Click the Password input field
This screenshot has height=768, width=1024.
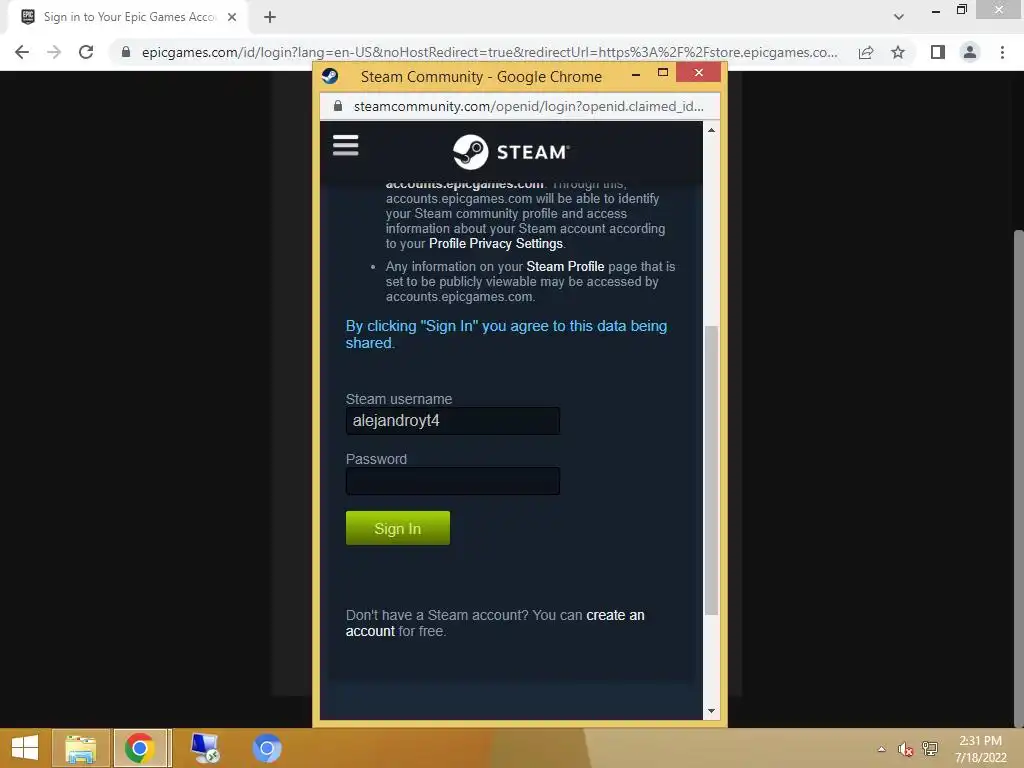point(453,481)
